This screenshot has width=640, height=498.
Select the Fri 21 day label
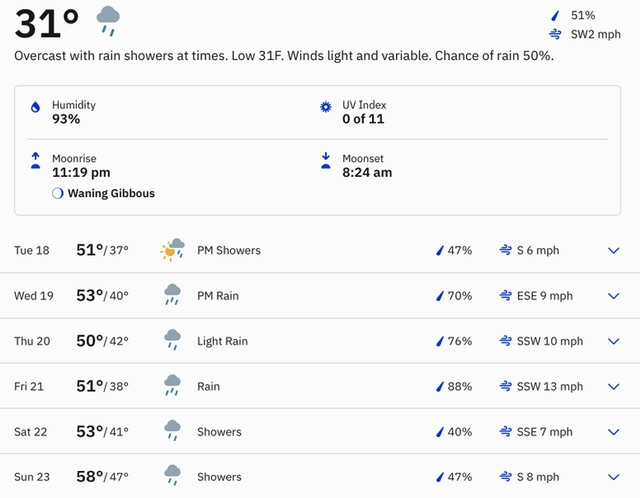pos(29,386)
